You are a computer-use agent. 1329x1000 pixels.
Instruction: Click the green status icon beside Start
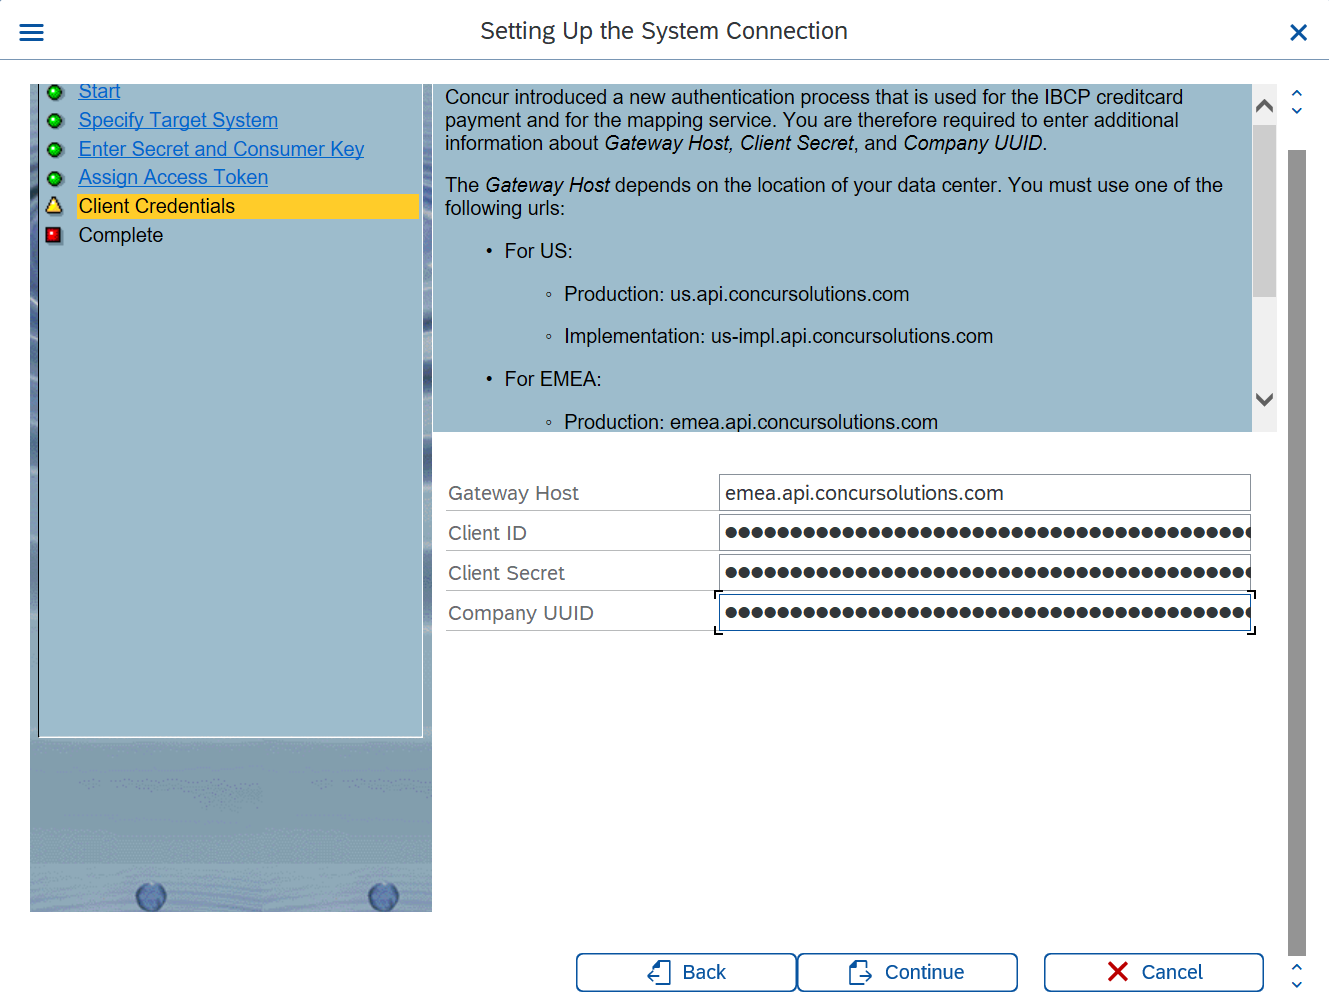(x=55, y=92)
